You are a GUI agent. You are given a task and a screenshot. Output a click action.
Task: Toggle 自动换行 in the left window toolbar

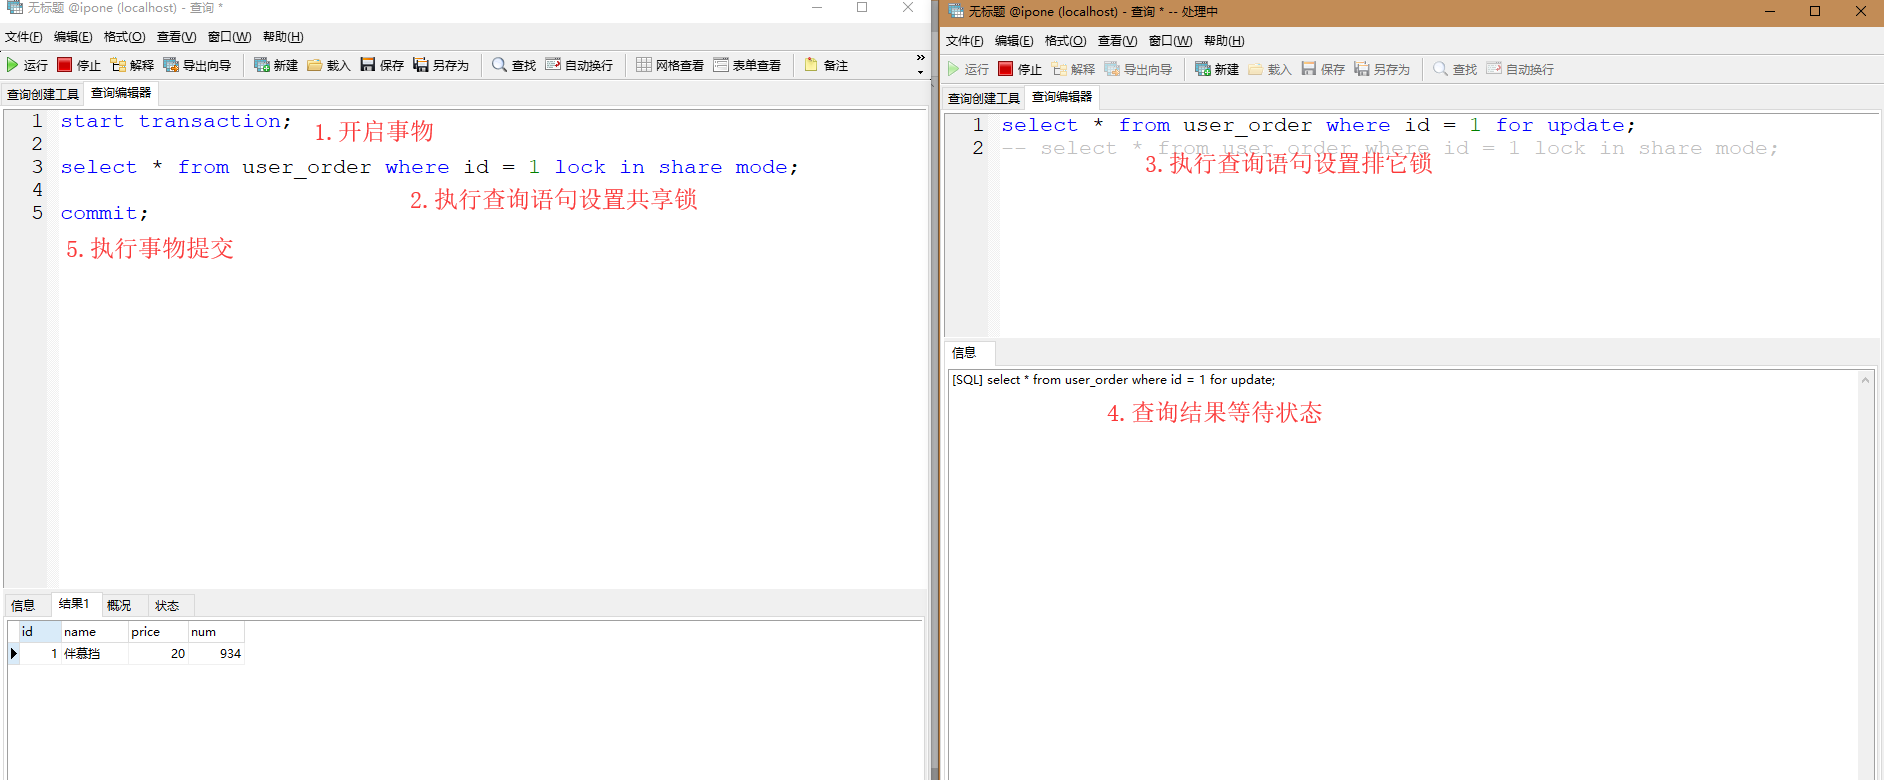tap(579, 65)
